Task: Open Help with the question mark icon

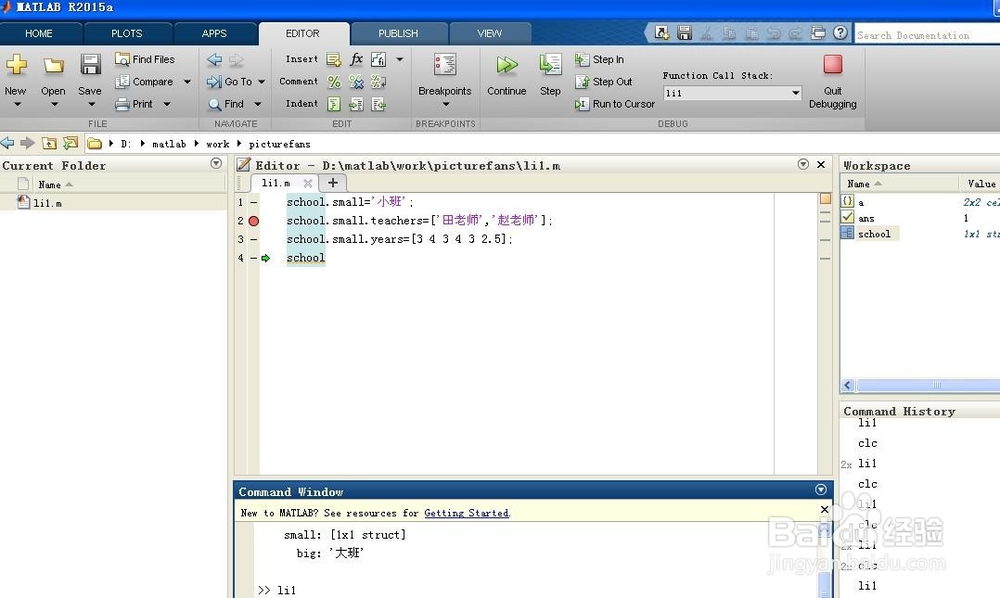Action: tap(841, 33)
